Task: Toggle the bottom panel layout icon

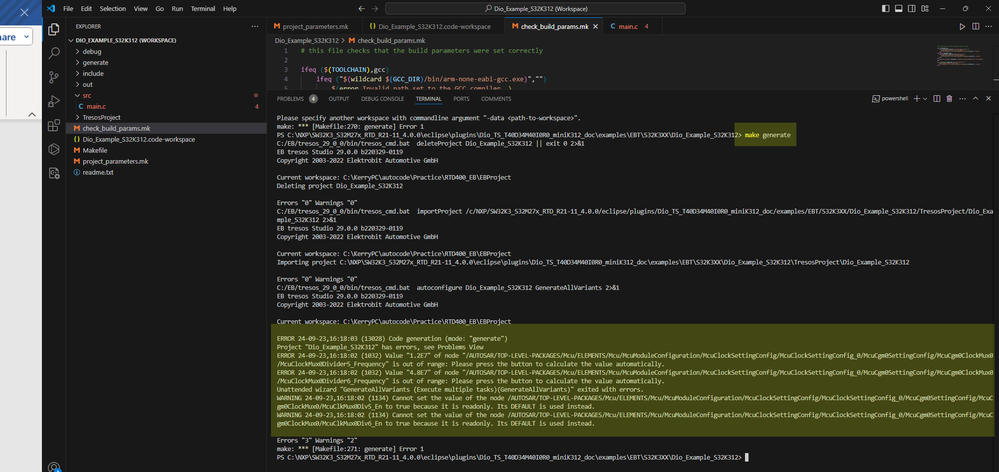Action: pos(898,8)
